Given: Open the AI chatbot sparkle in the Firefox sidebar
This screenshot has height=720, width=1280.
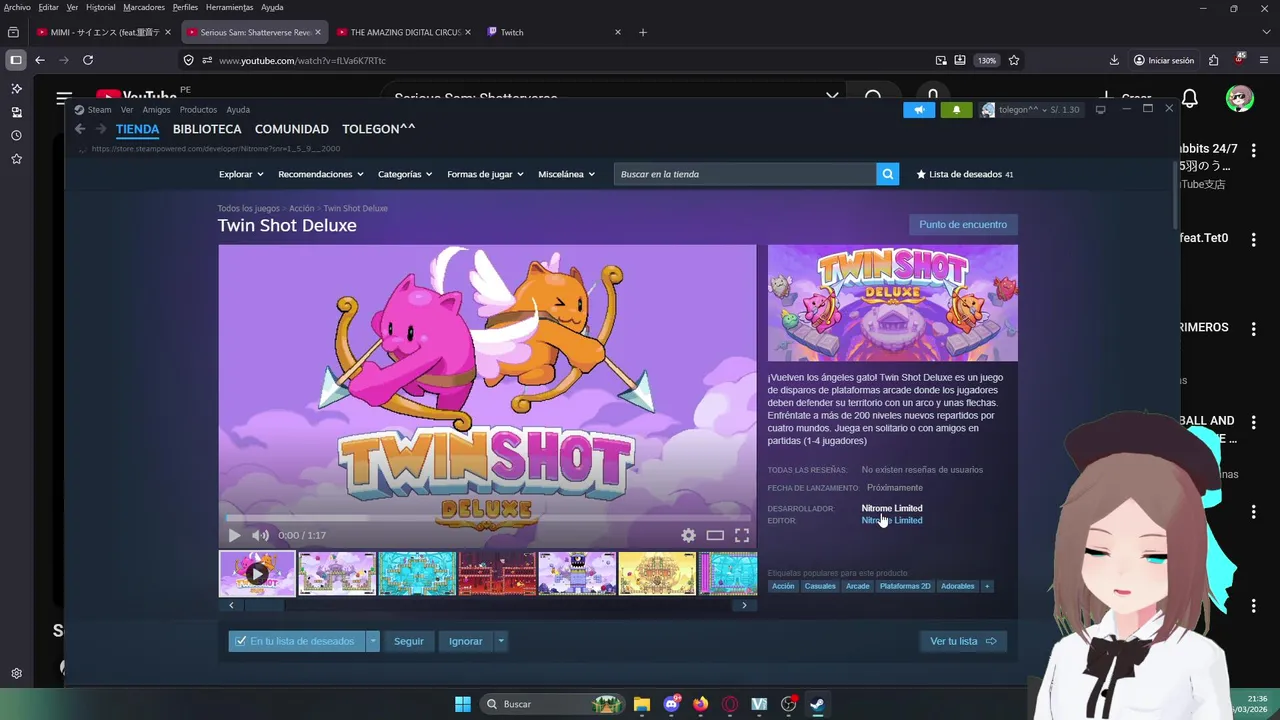Looking at the screenshot, I should coord(16,89).
